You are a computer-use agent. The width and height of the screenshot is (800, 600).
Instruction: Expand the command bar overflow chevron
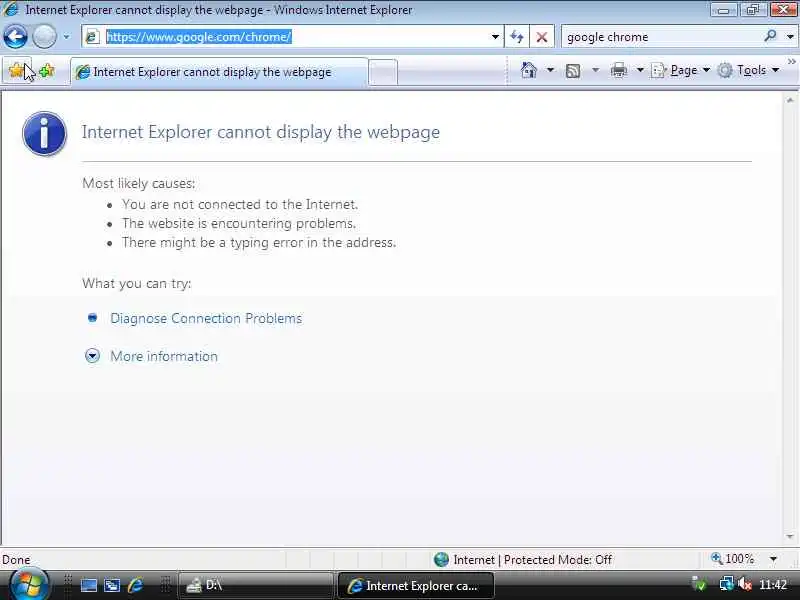(x=791, y=61)
